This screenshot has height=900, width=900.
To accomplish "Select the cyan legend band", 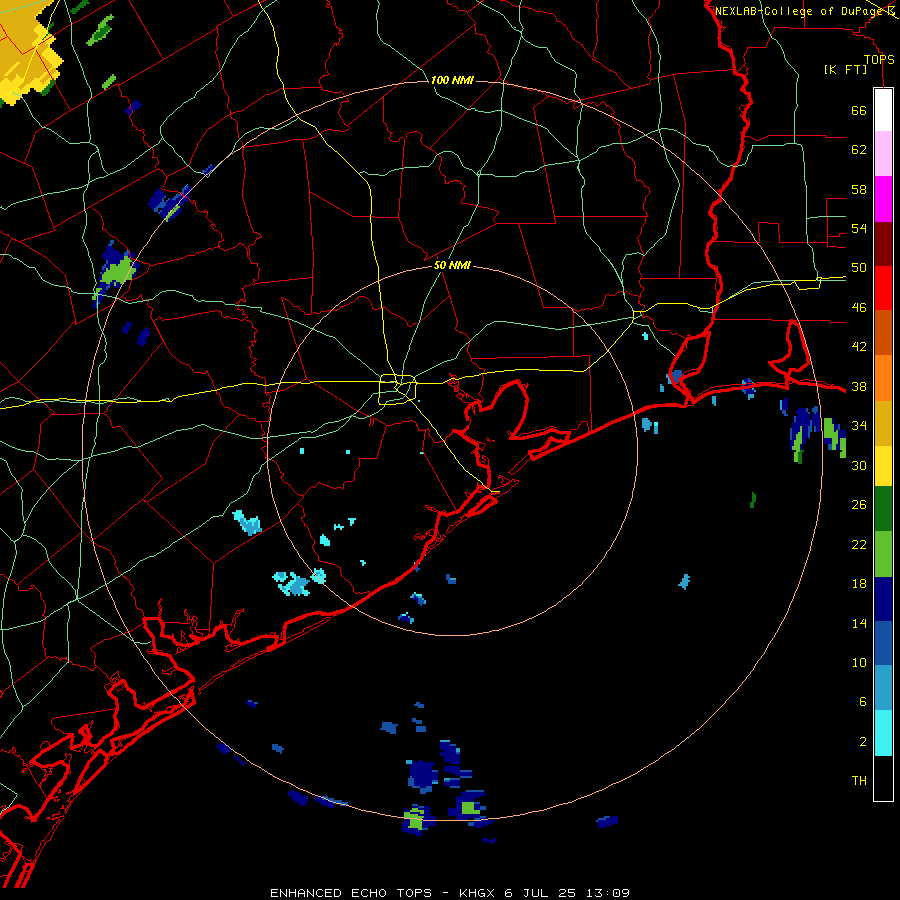I will click(883, 733).
